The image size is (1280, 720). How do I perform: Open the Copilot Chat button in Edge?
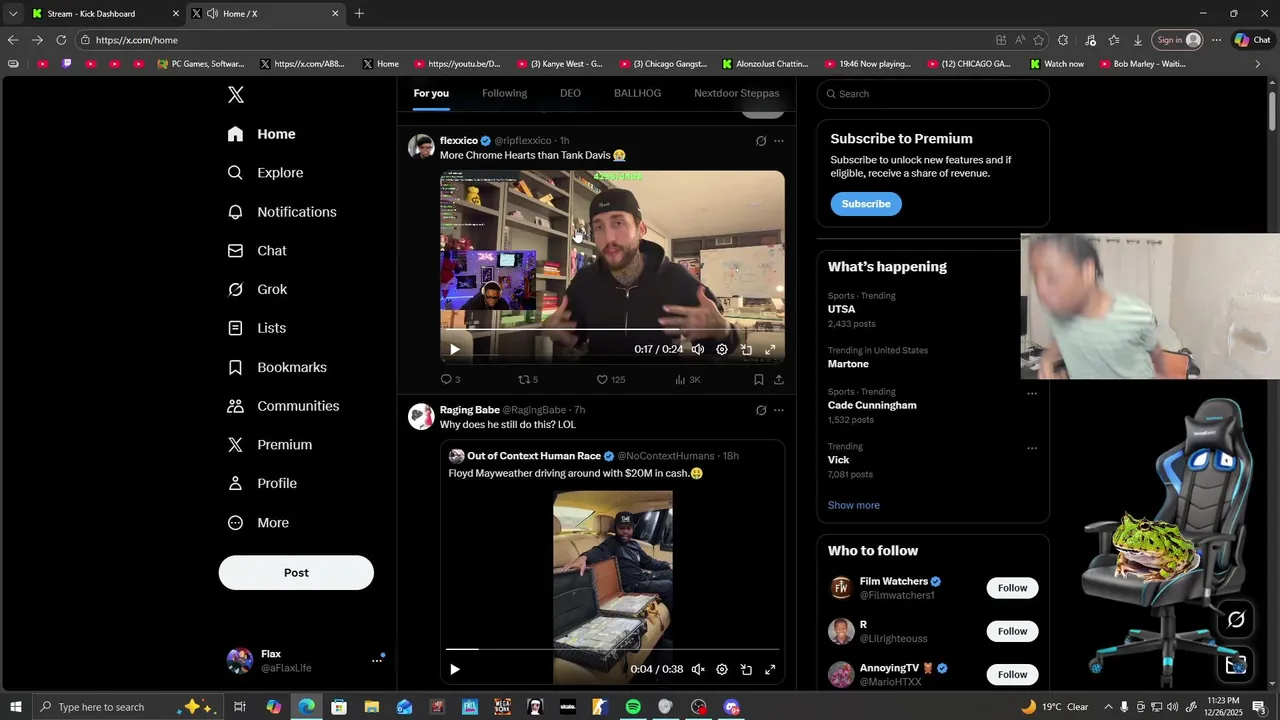[x=1253, y=40]
